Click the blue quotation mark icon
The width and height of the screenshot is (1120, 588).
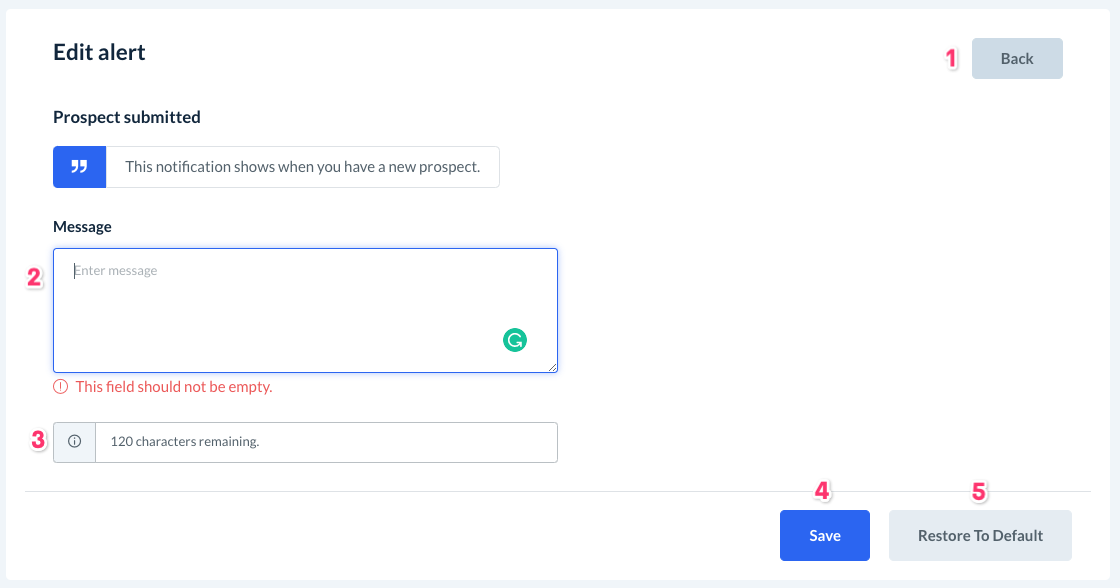click(79, 167)
